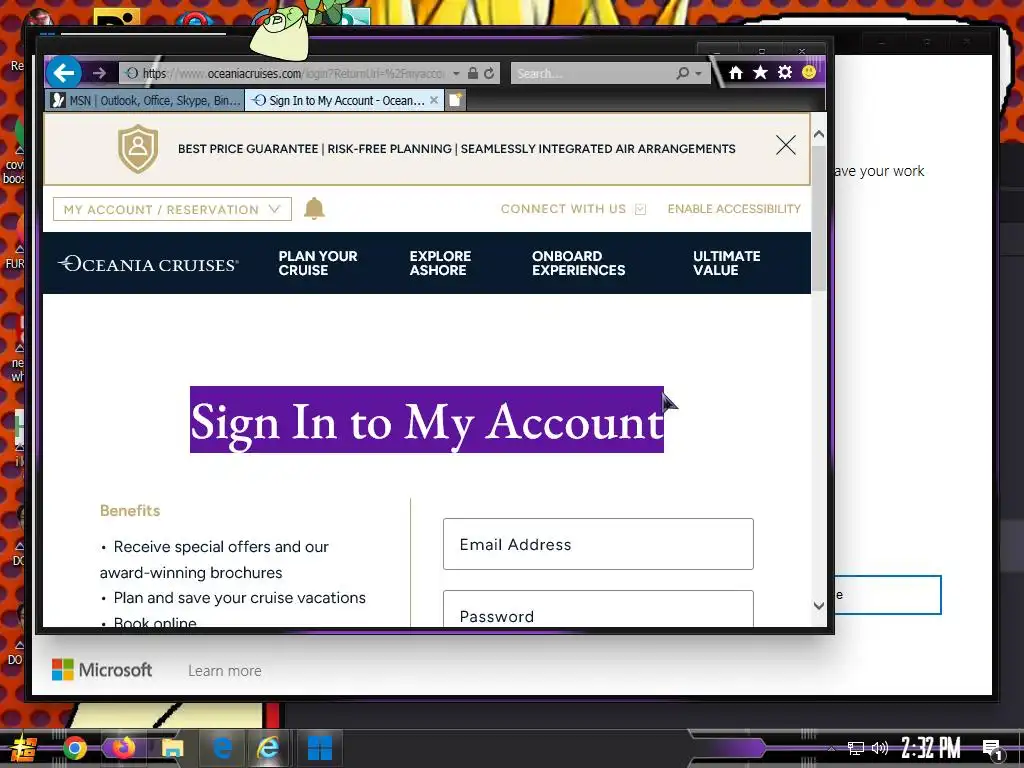1024x768 pixels.
Task: Click the custom Start button on taskbar
Action: tap(24, 748)
